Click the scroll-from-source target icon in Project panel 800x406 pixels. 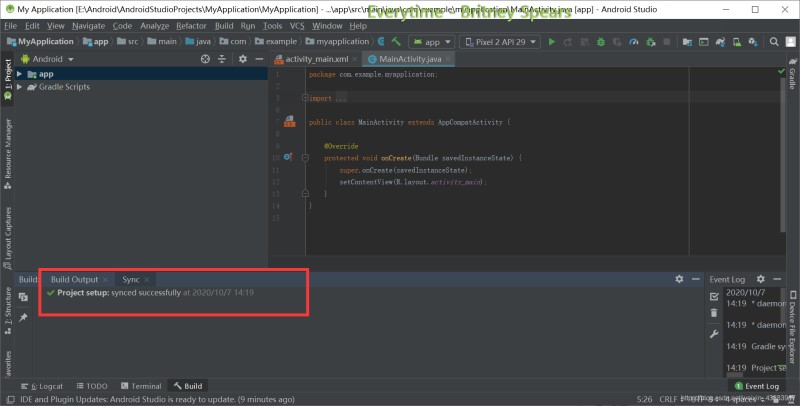(205, 59)
